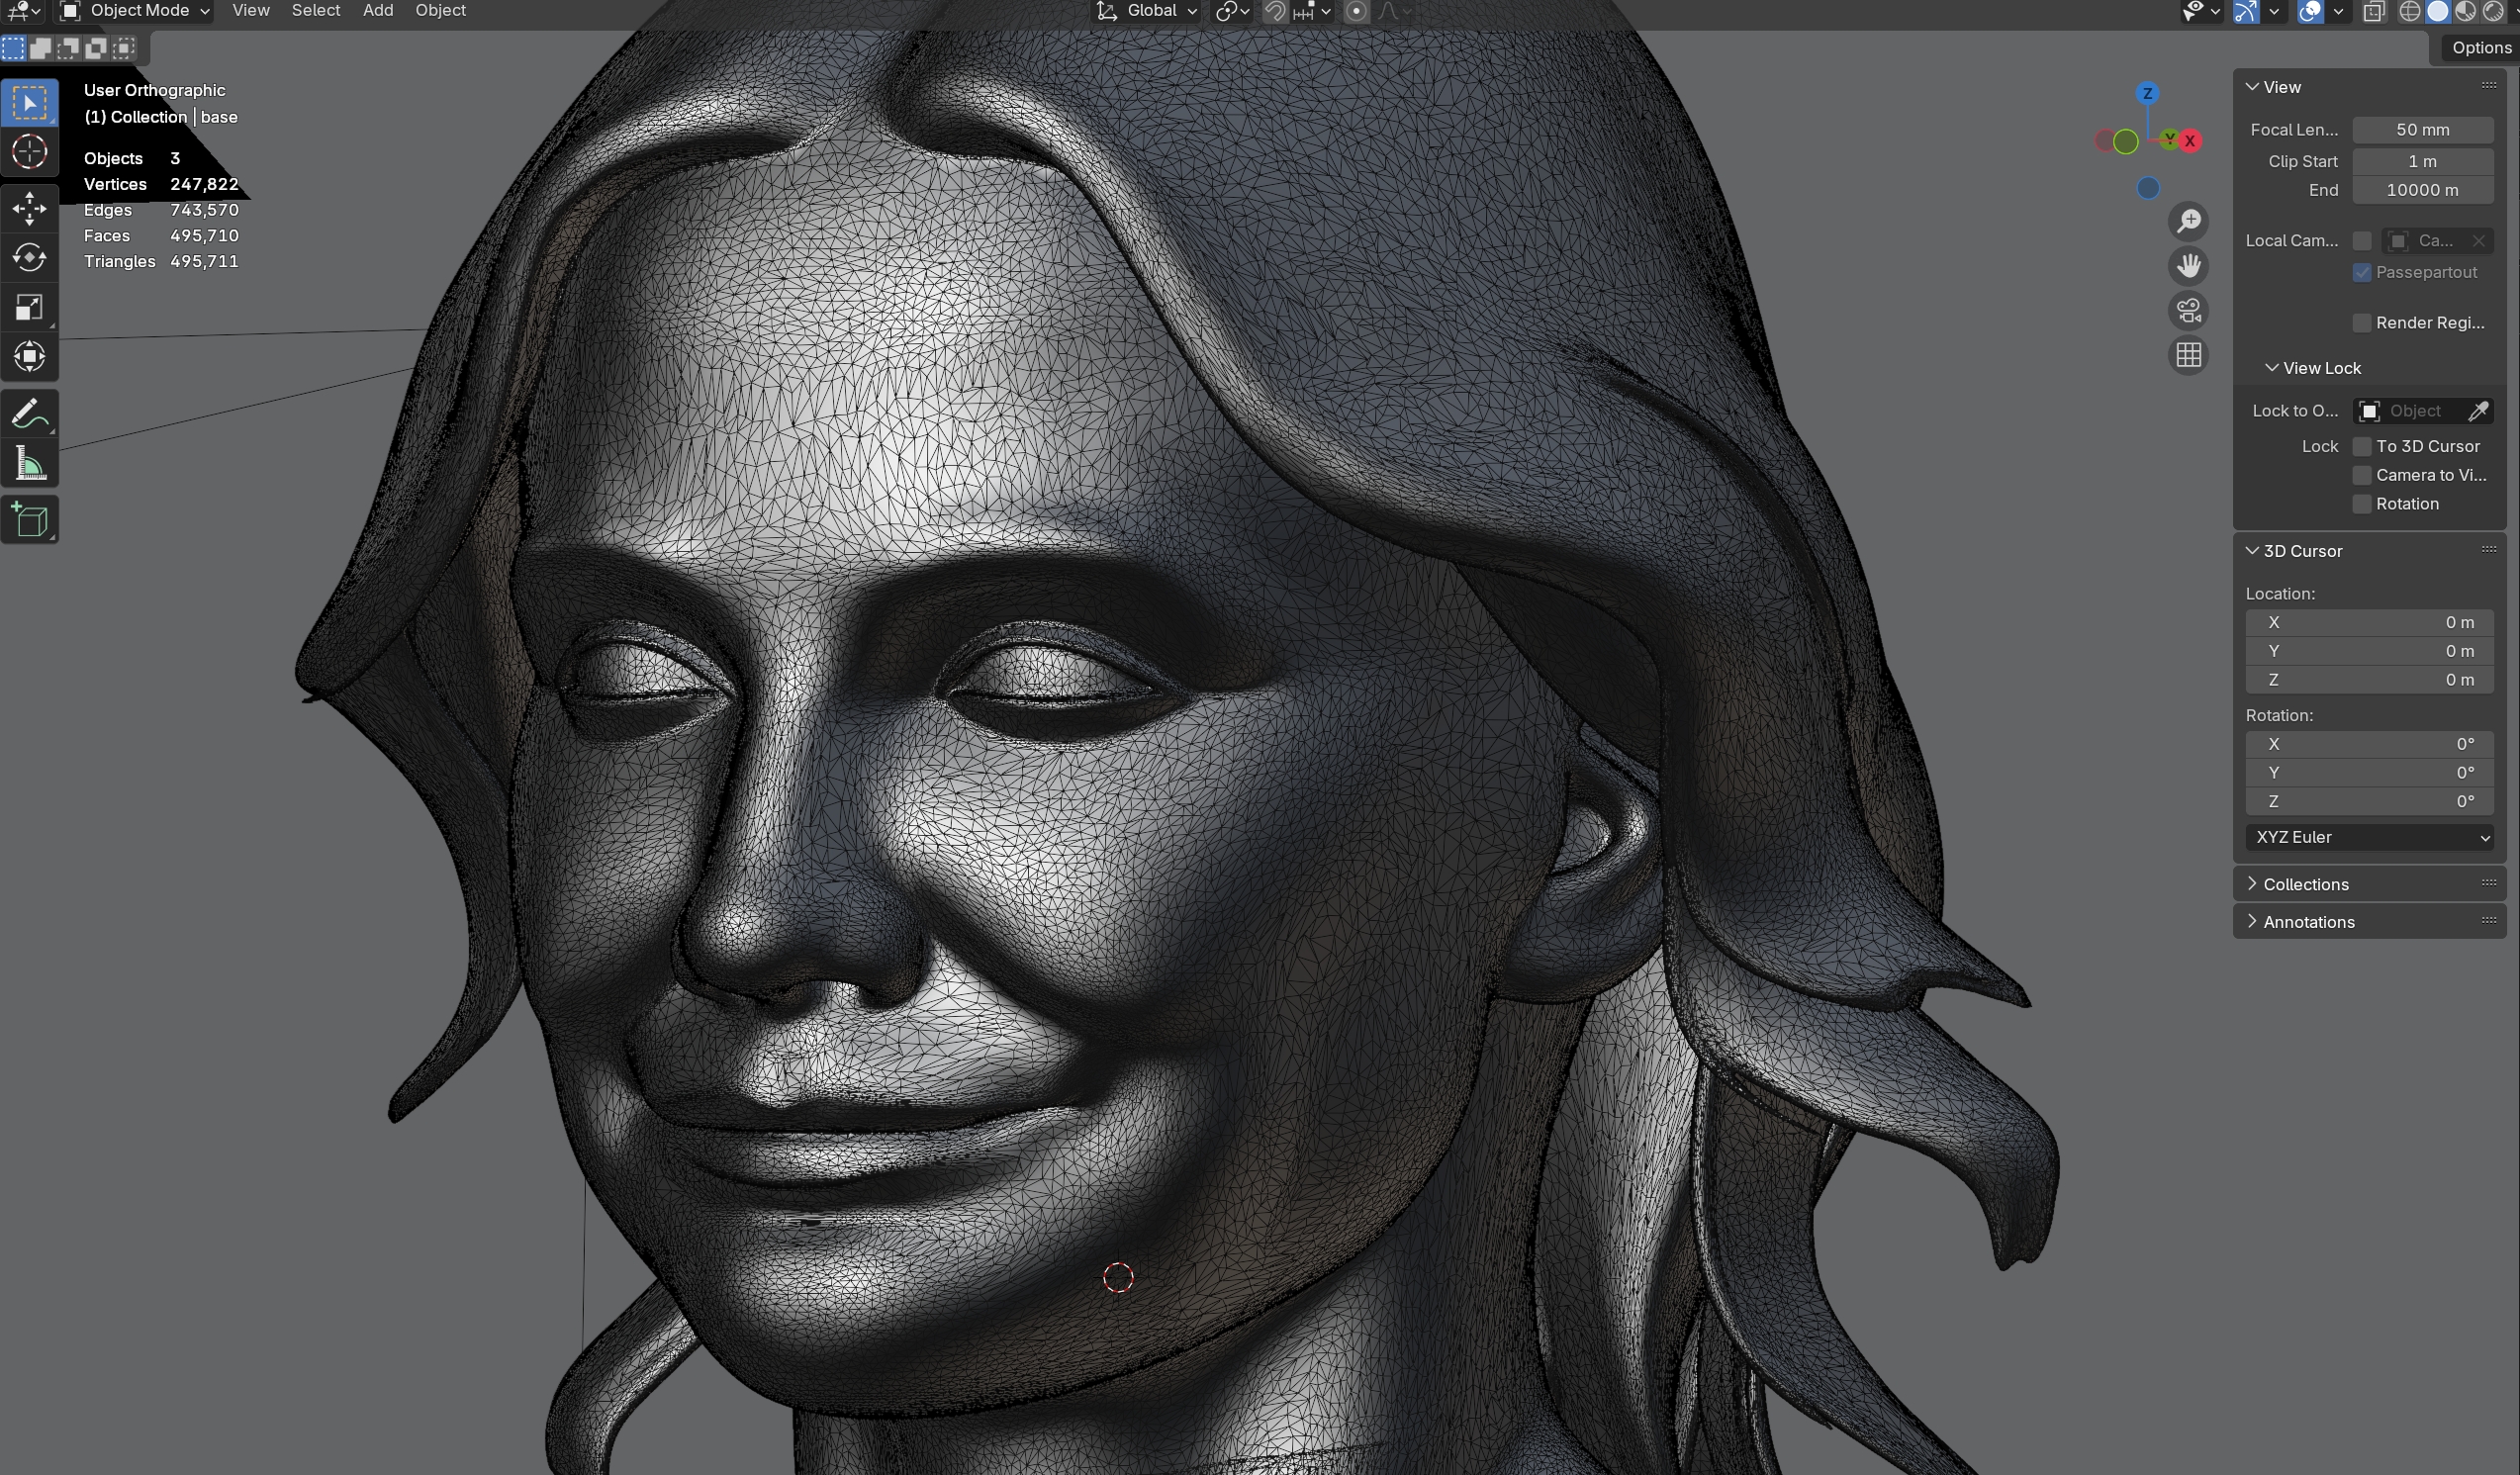Open the XYZ Euler rotation dropdown
Viewport: 2520px width, 1475px height.
[2369, 837]
